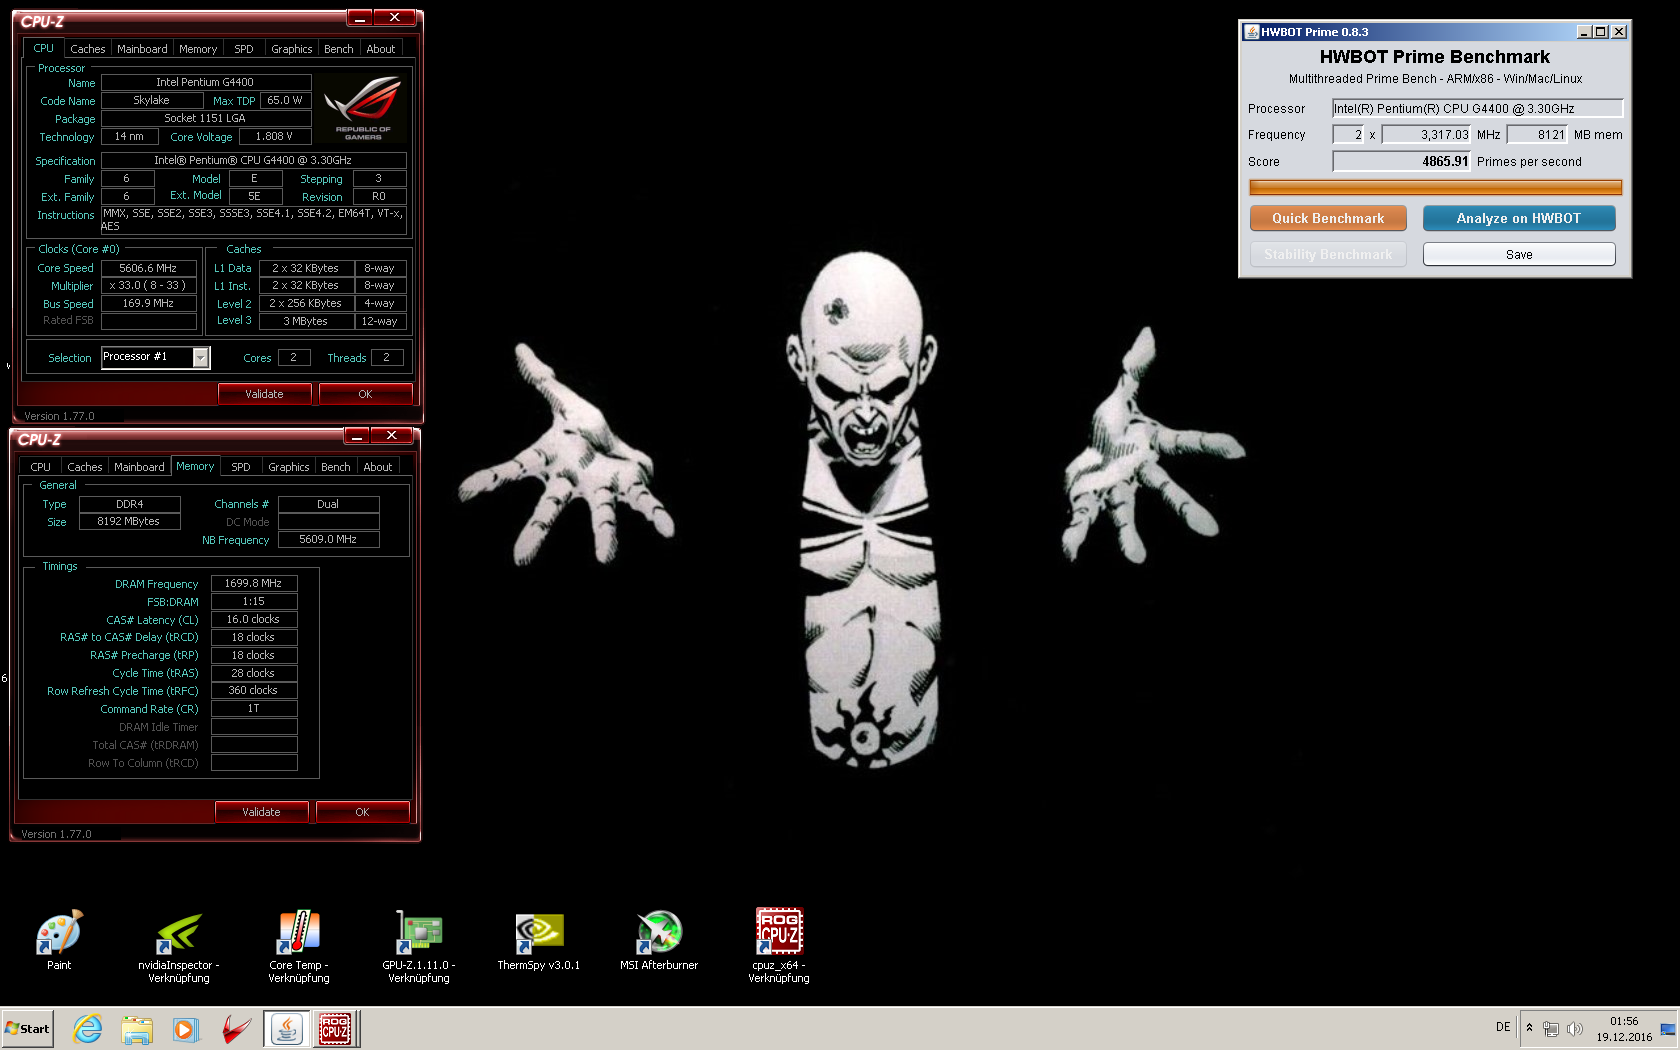
Task: Click the Core Speed value 5606.6 MHz
Action: click(148, 268)
